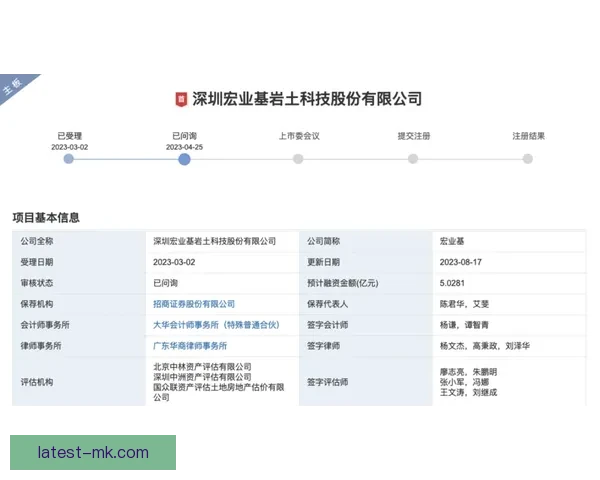Click the 律师事务所 label
Image resolution: width=600 pixels, height=480 pixels.
(41, 346)
